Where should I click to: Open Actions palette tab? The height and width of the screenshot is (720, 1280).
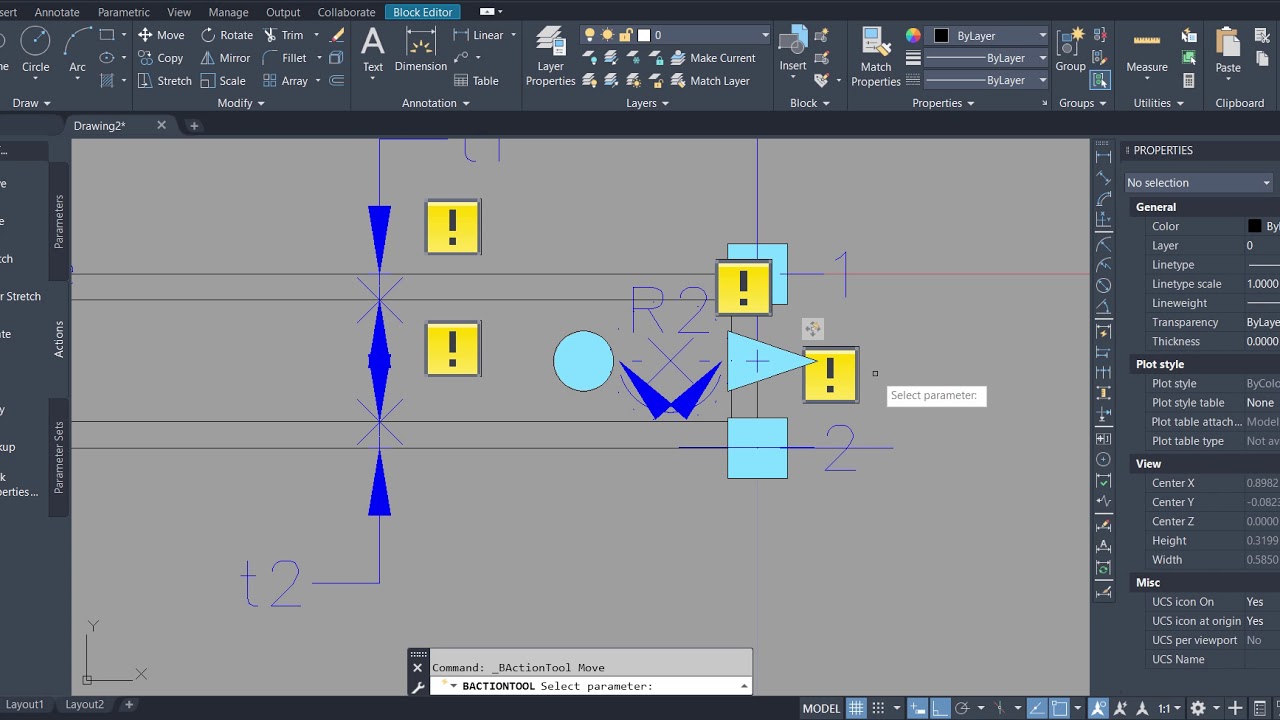(x=59, y=339)
